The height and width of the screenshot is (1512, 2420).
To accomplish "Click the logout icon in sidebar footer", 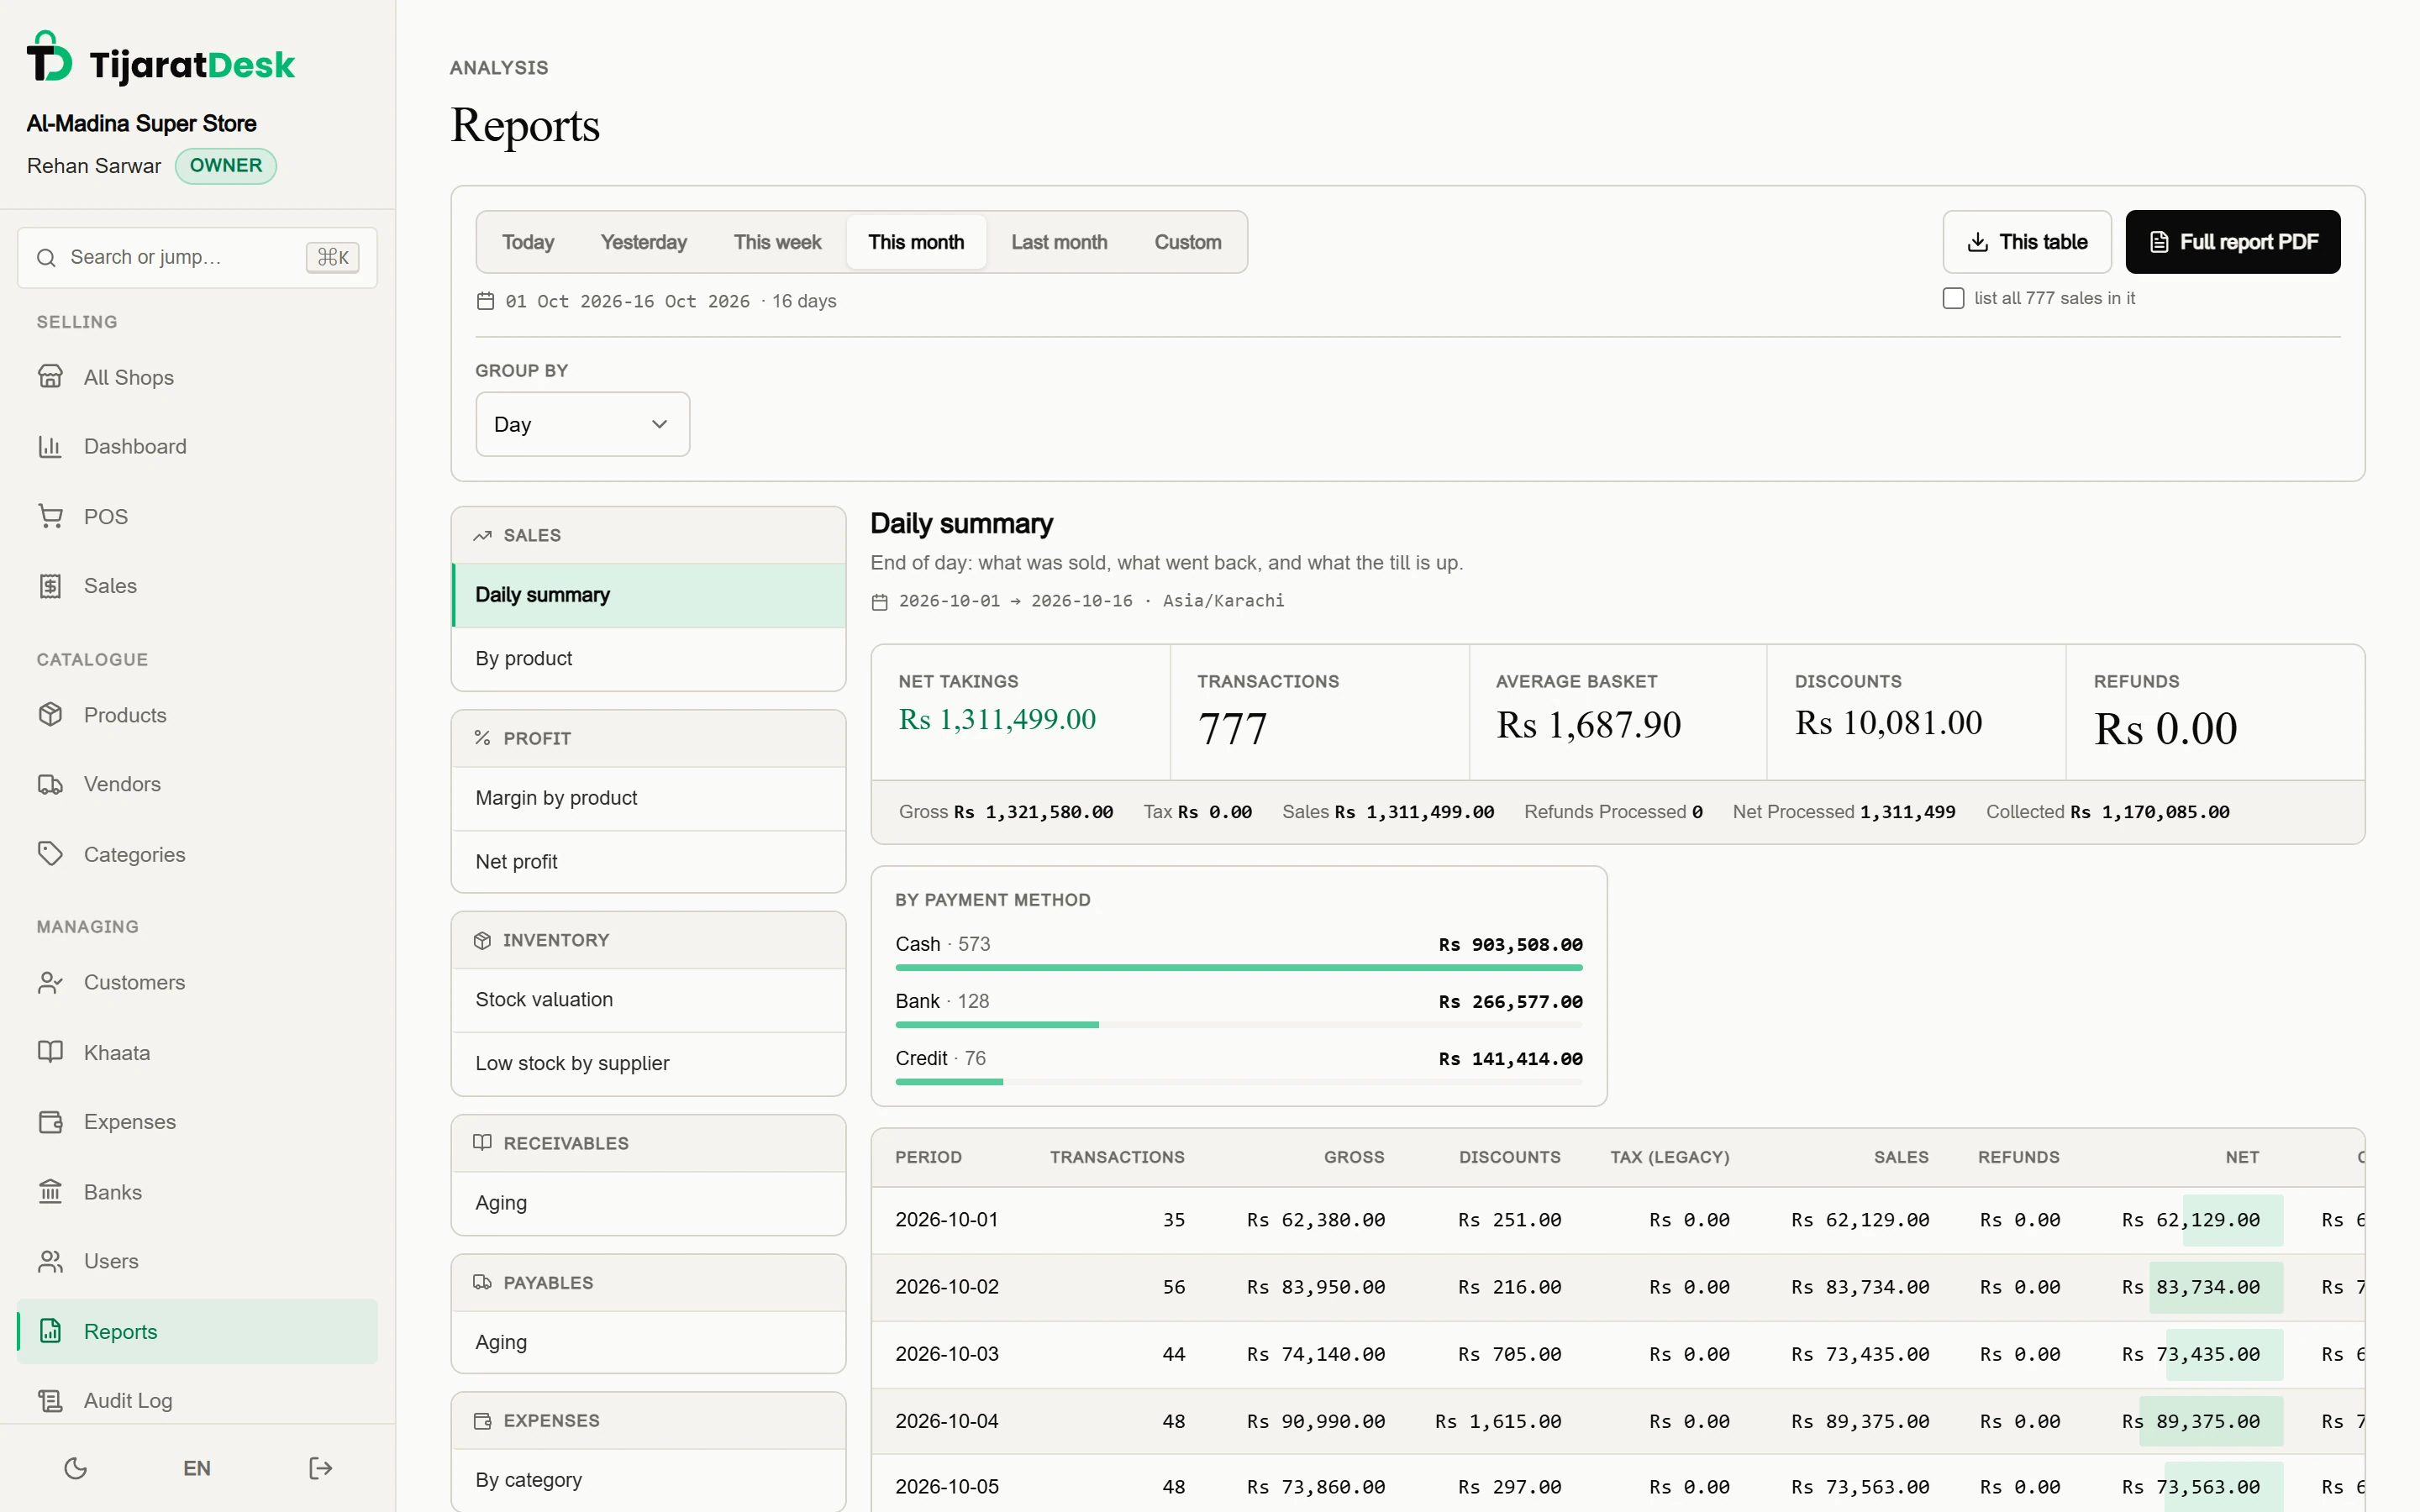I will point(320,1468).
